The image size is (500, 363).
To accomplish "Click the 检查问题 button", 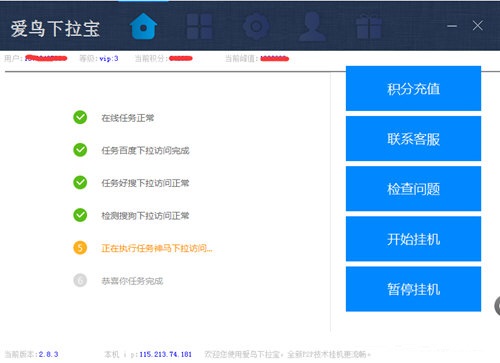I will tap(413, 189).
